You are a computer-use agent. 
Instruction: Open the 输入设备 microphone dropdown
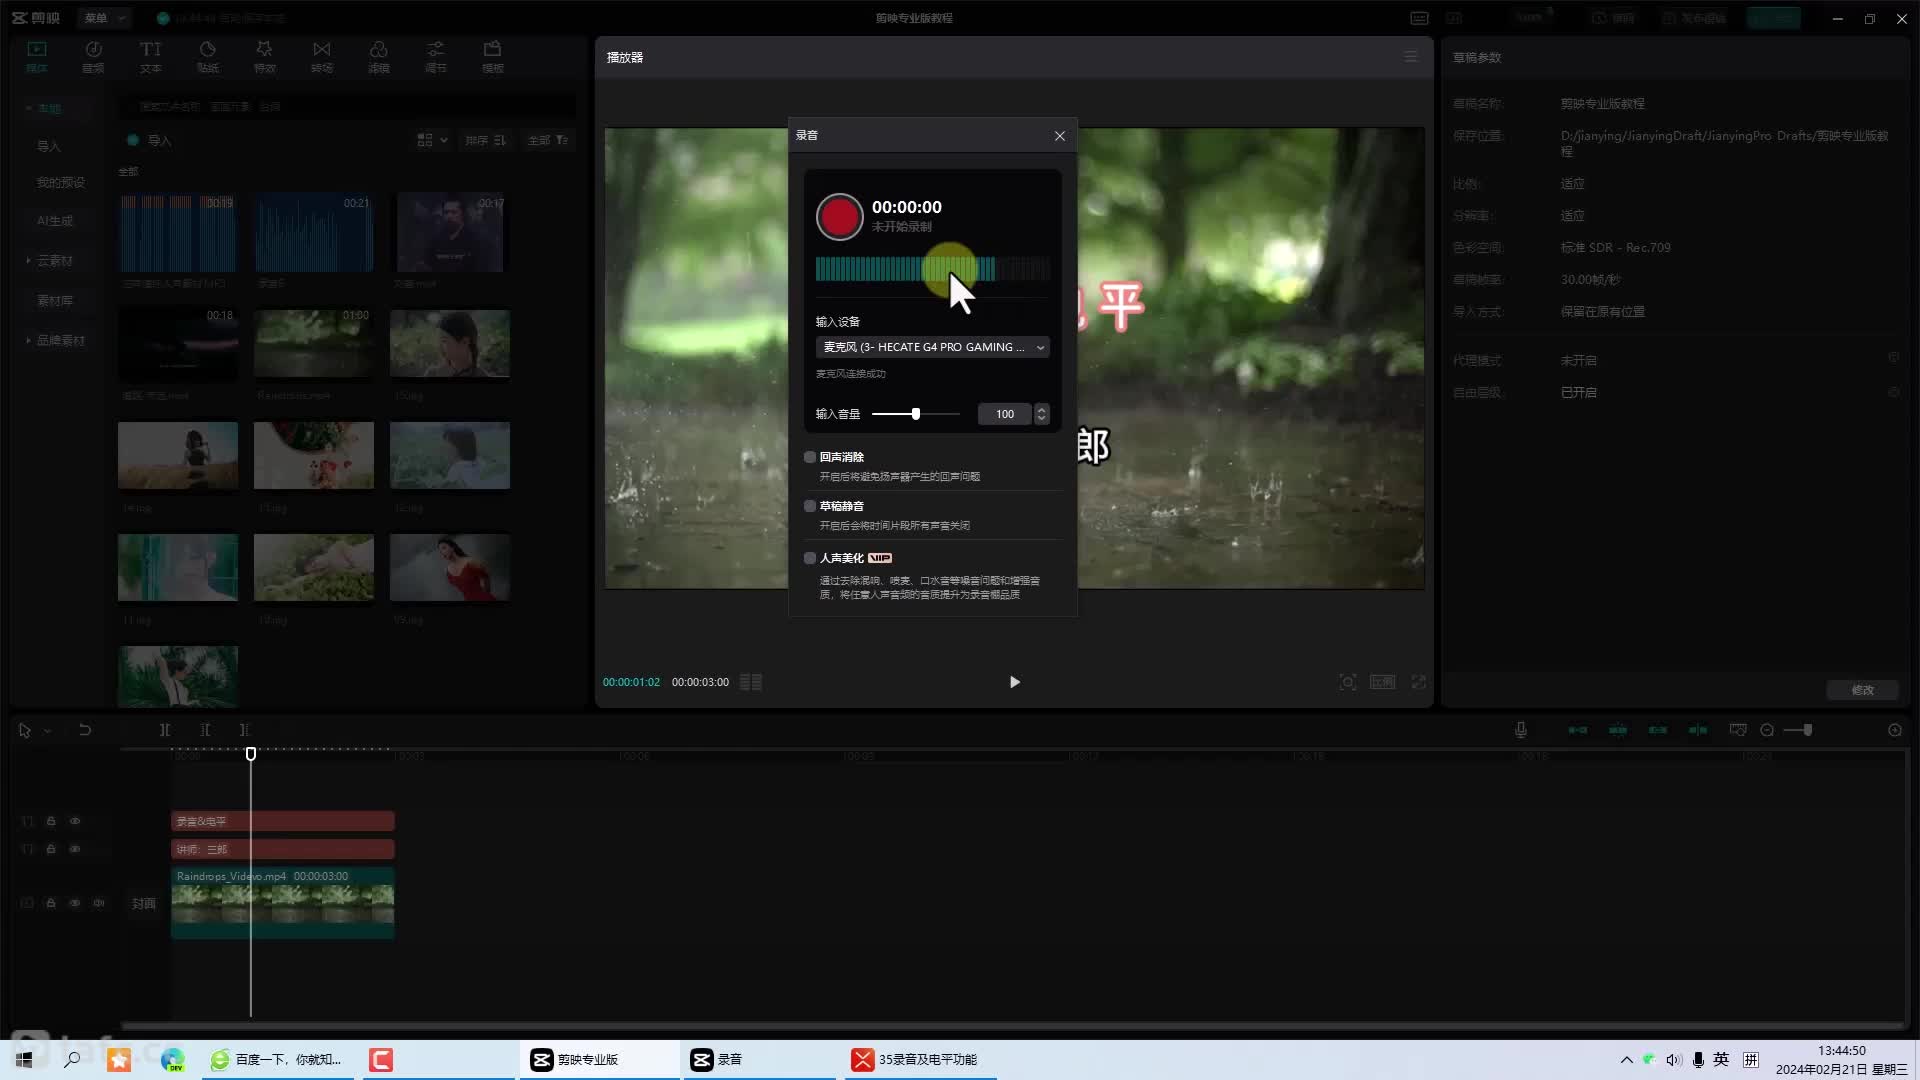point(933,347)
